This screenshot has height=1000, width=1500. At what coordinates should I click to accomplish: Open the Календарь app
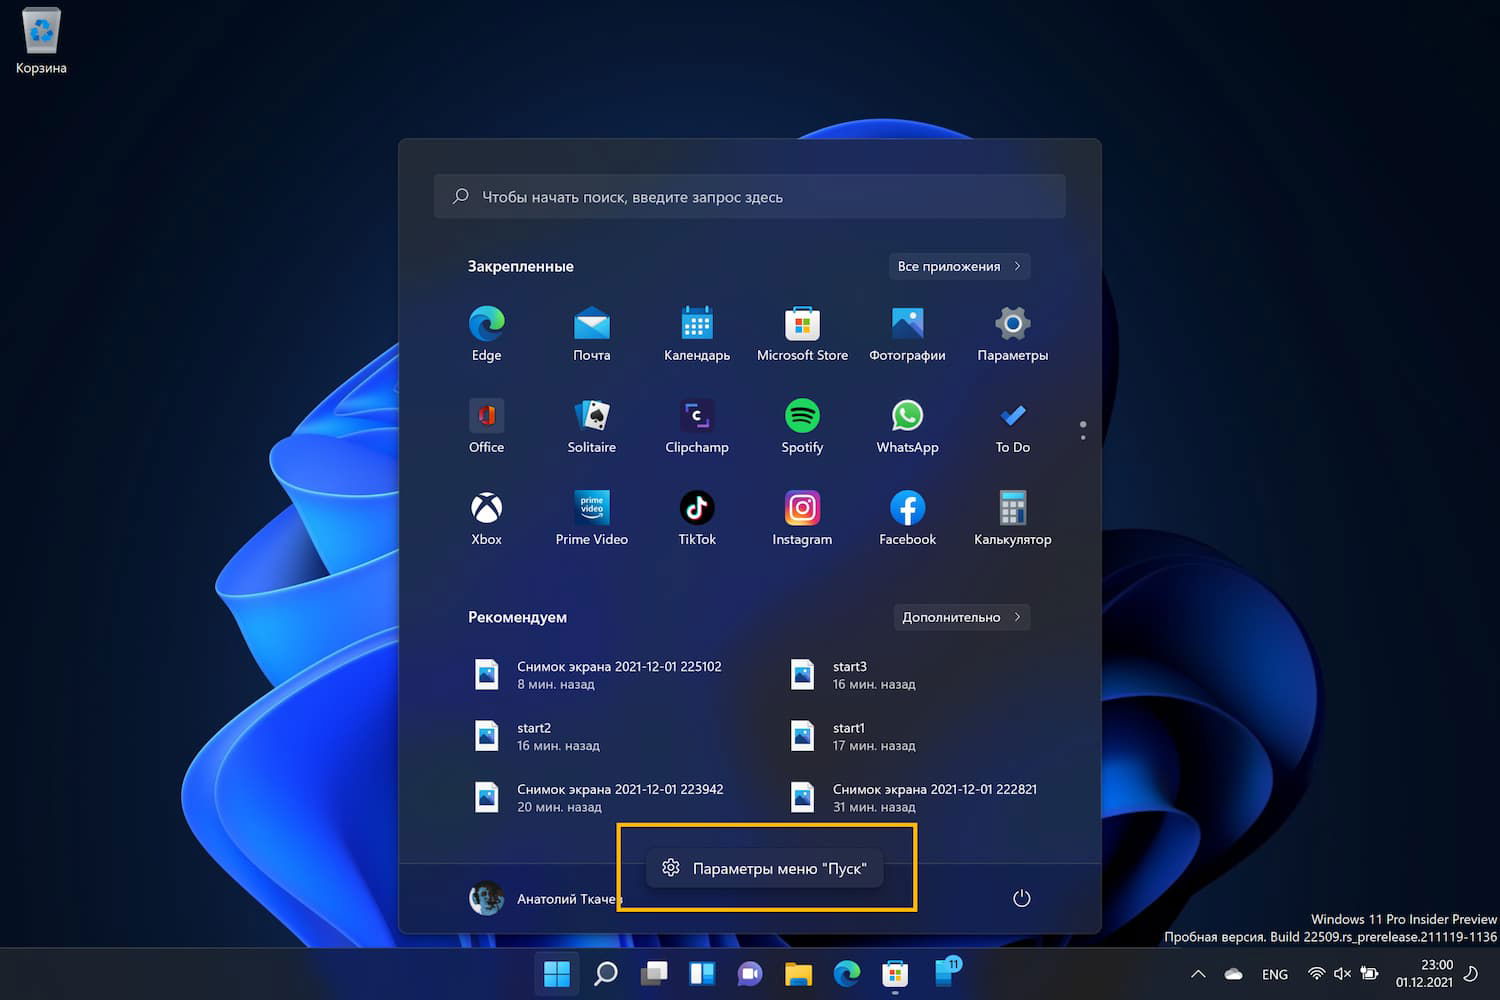pos(697,334)
